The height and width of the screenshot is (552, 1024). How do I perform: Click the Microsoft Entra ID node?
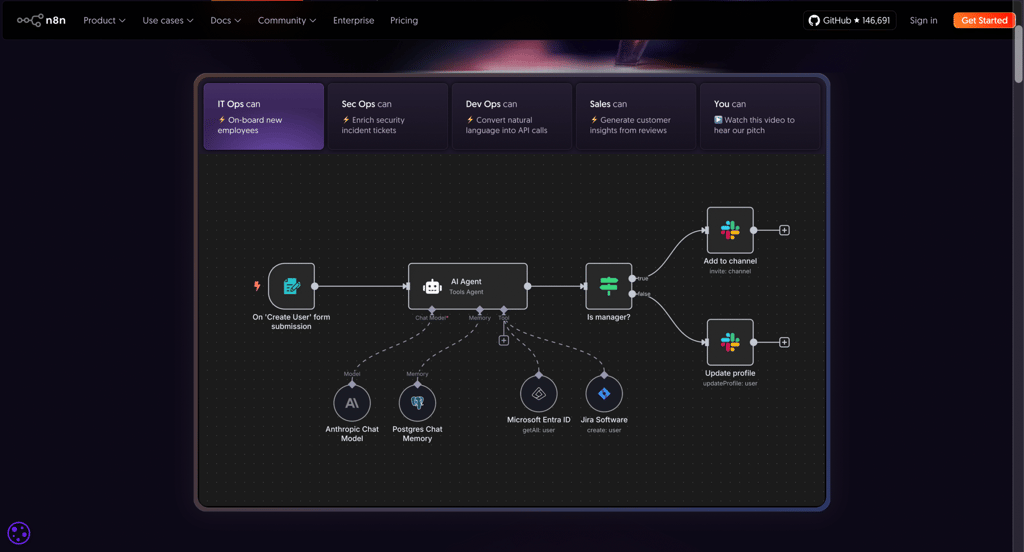point(539,394)
